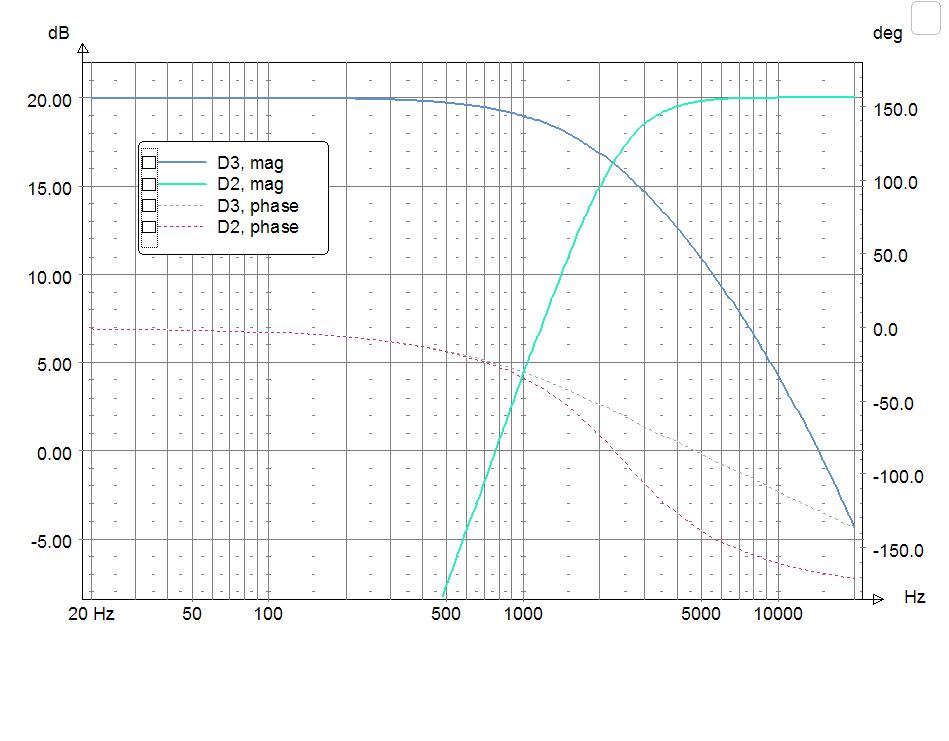Click the 5000 frequency axis label

tap(701, 614)
